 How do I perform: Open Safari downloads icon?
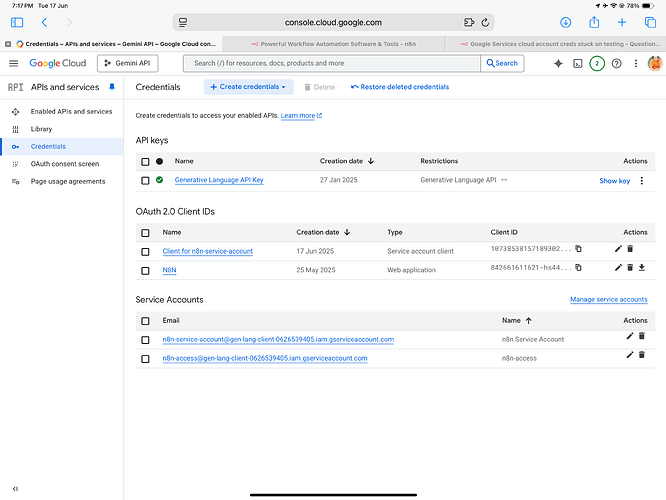[x=565, y=23]
